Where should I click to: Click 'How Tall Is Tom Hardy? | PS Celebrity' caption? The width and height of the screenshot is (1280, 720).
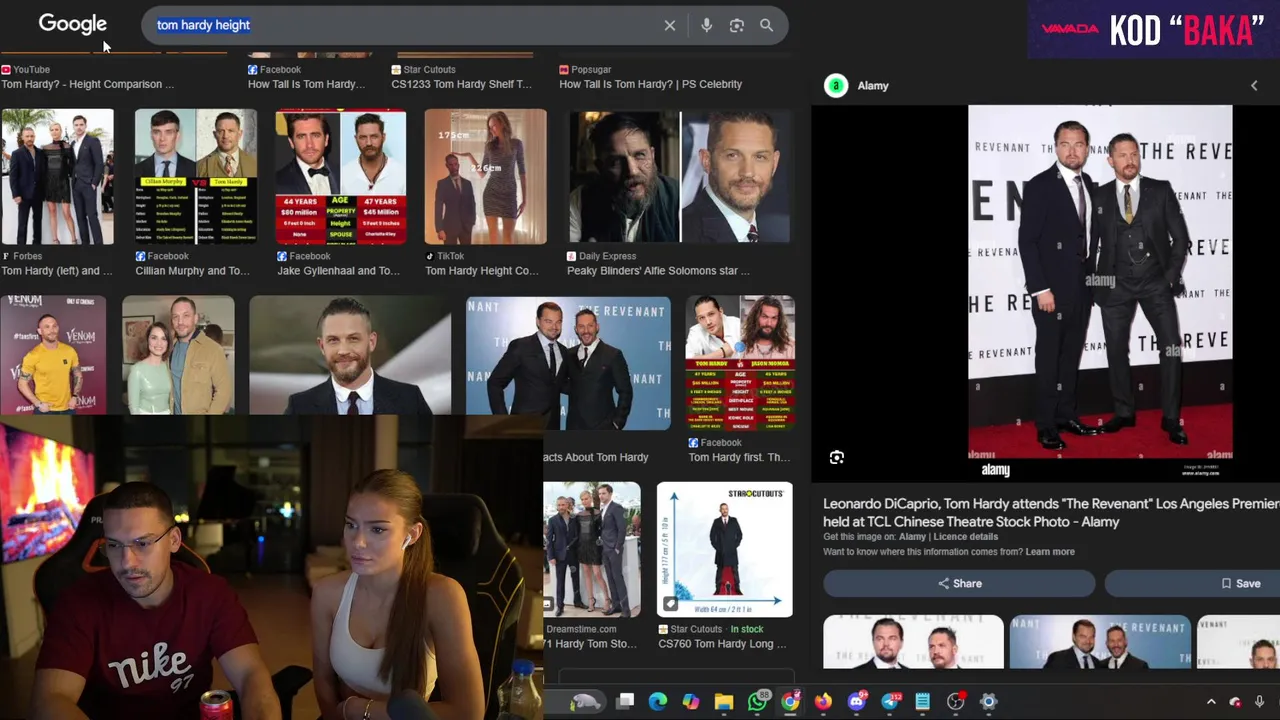(x=650, y=85)
